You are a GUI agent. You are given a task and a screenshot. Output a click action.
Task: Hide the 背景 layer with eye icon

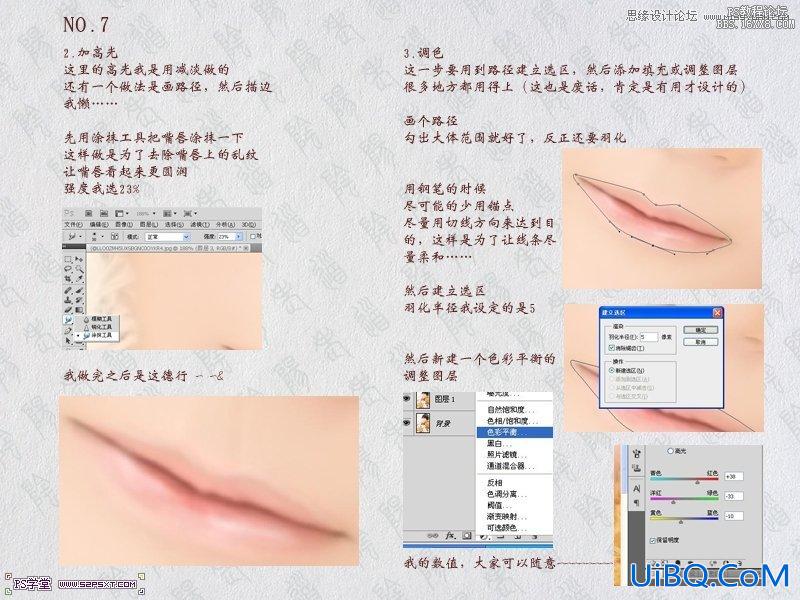click(x=406, y=423)
